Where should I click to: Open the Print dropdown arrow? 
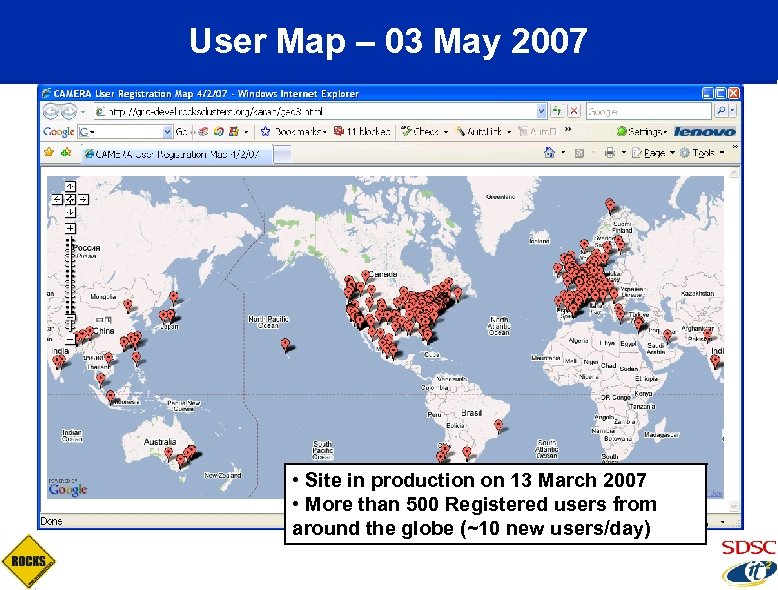624,153
